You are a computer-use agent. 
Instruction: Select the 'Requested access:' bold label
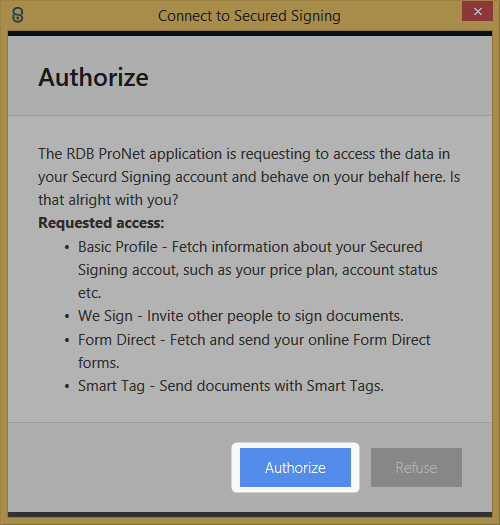tap(101, 223)
